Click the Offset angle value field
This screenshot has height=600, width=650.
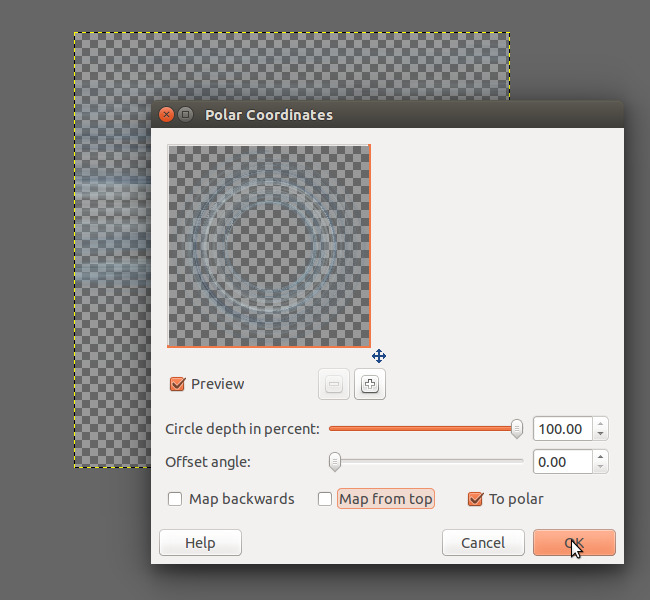562,462
